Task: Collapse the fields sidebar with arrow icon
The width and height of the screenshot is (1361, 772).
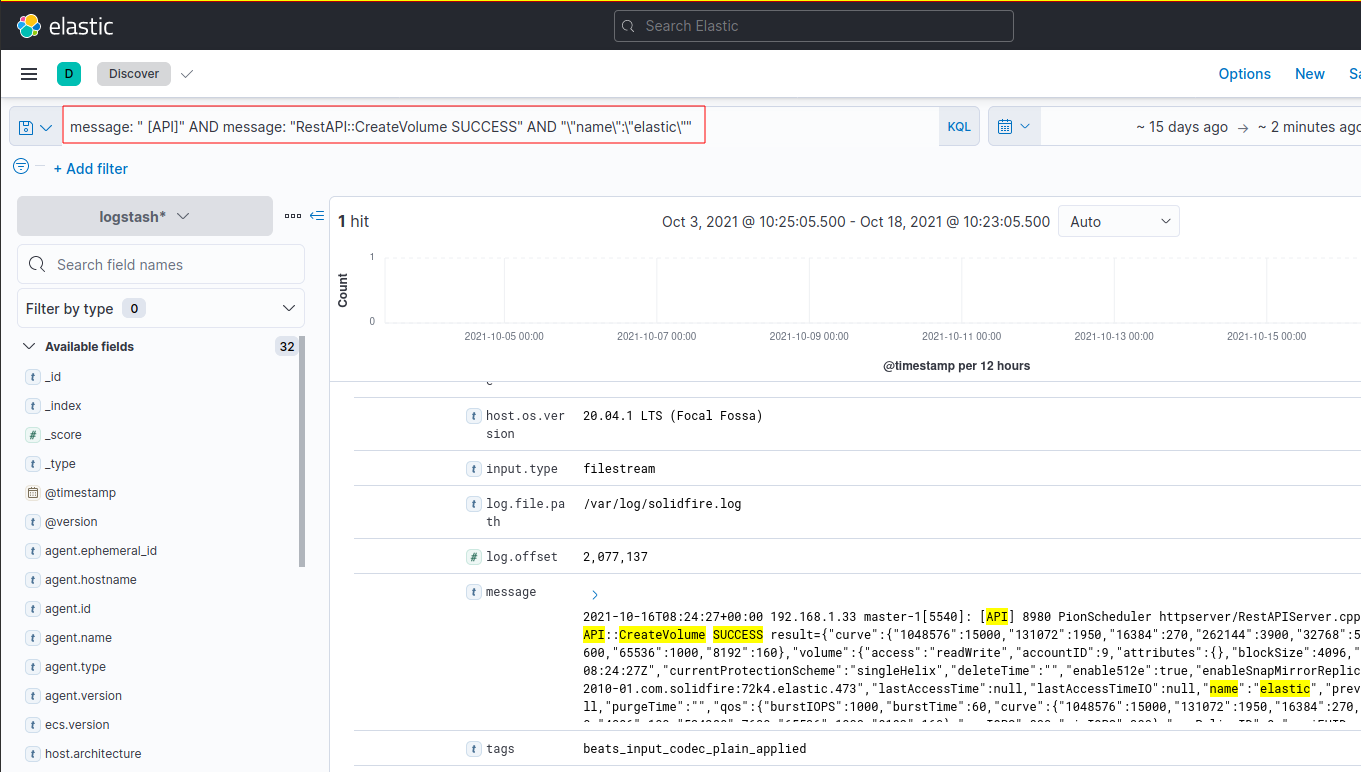Action: pyautogui.click(x=317, y=215)
